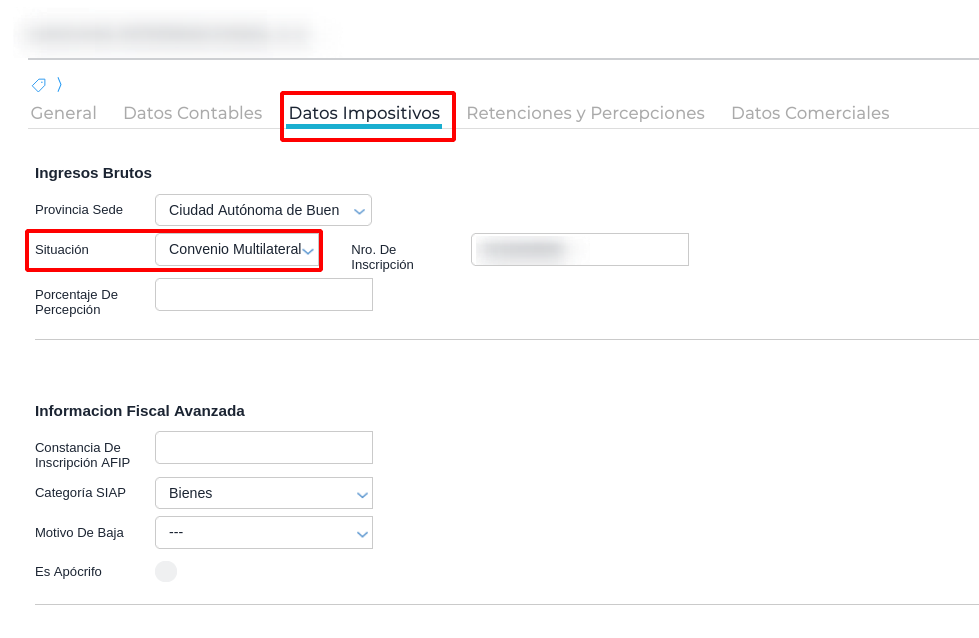Image resolution: width=979 pixels, height=638 pixels.
Task: Click the Constancia De Inscripción AFIP field
Action: coord(263,447)
